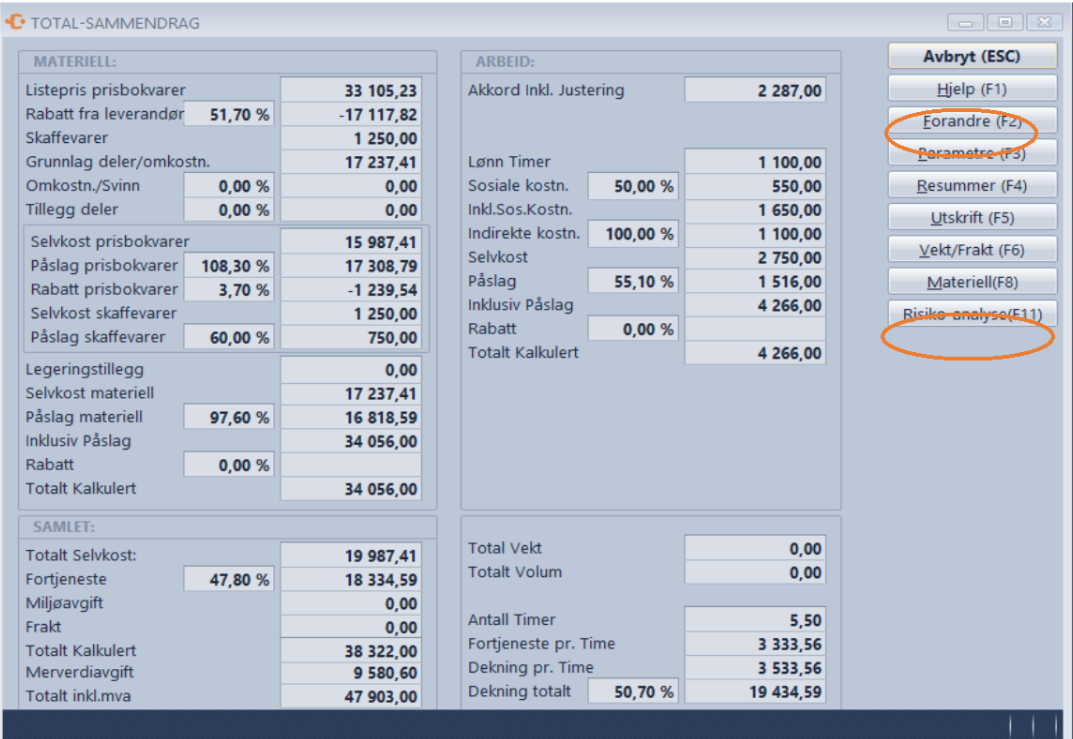1073x739 pixels.
Task: Open the Vekt/Frakt (F6) dialog
Action: point(972,250)
